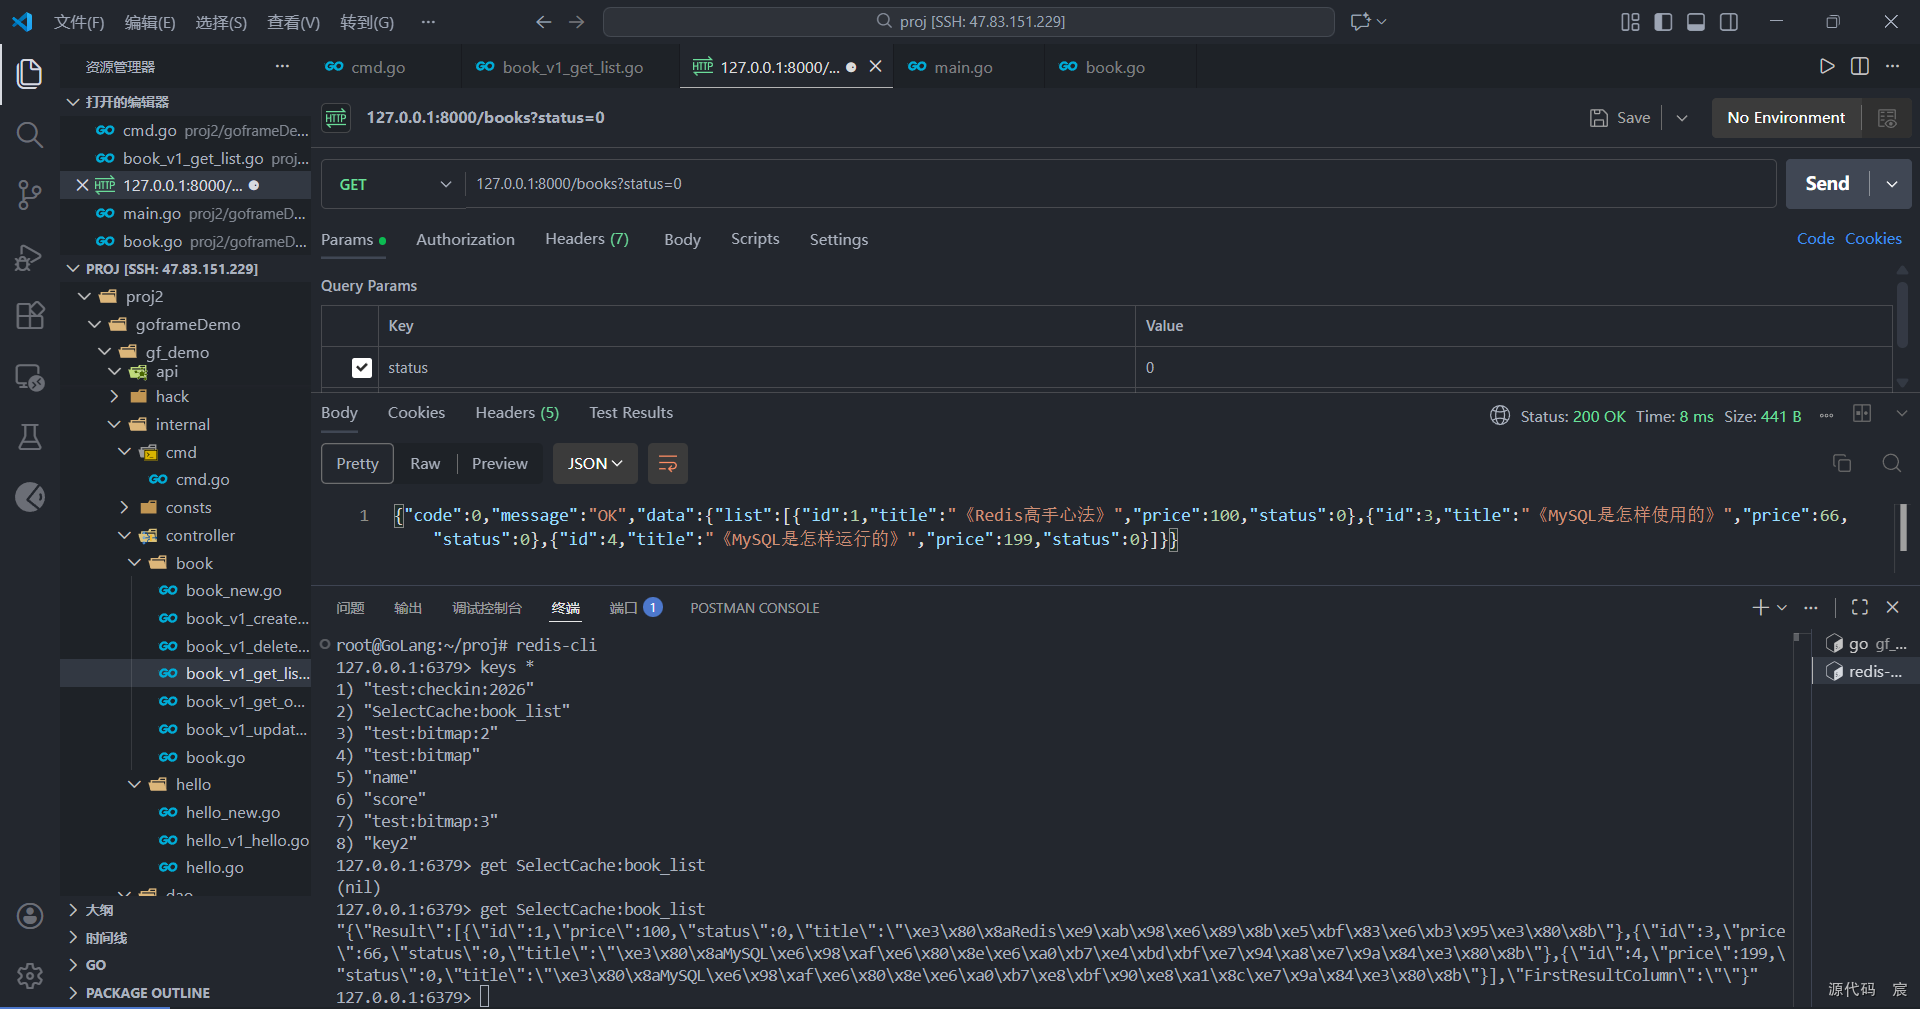Open the Accounts menu icon
Screen dimensions: 1920x1009
click(x=30, y=916)
